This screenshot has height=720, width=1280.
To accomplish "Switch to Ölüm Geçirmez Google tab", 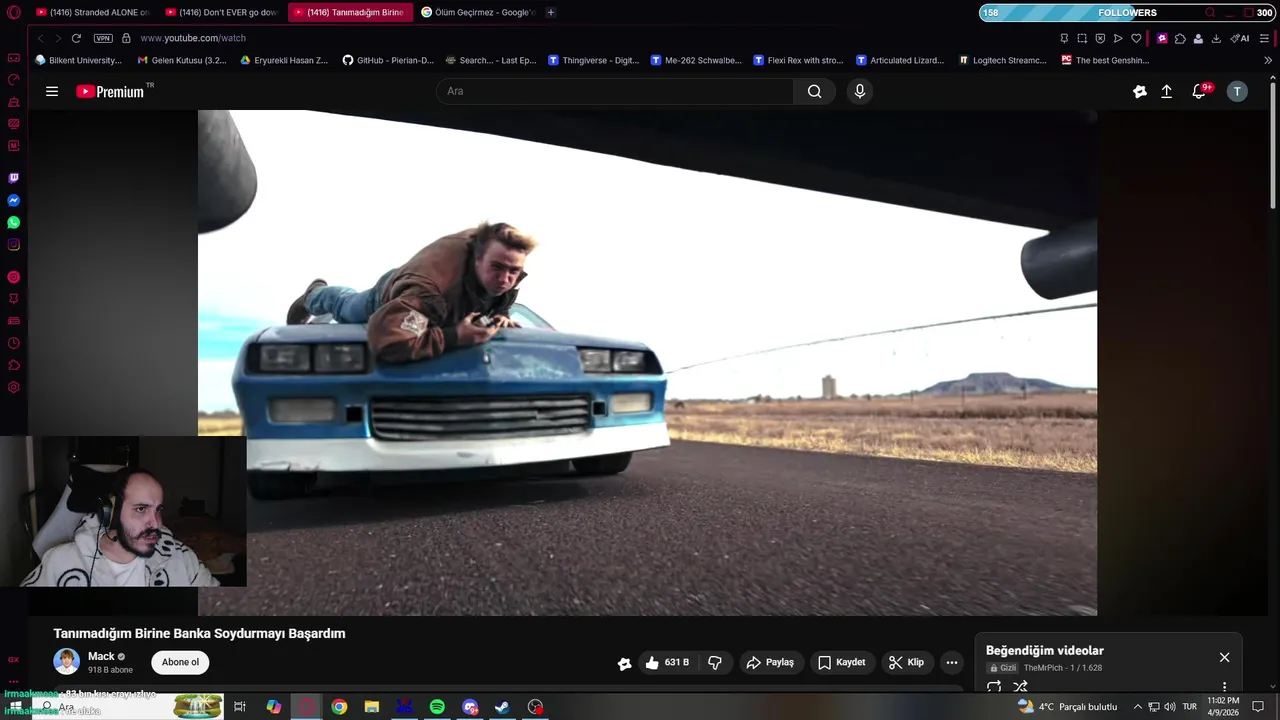I will coord(478,12).
